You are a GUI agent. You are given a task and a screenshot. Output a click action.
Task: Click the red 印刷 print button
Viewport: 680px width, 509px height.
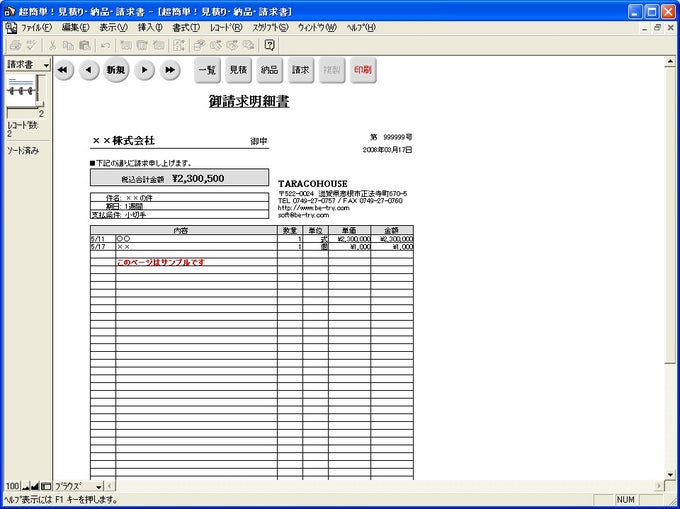pyautogui.click(x=363, y=70)
